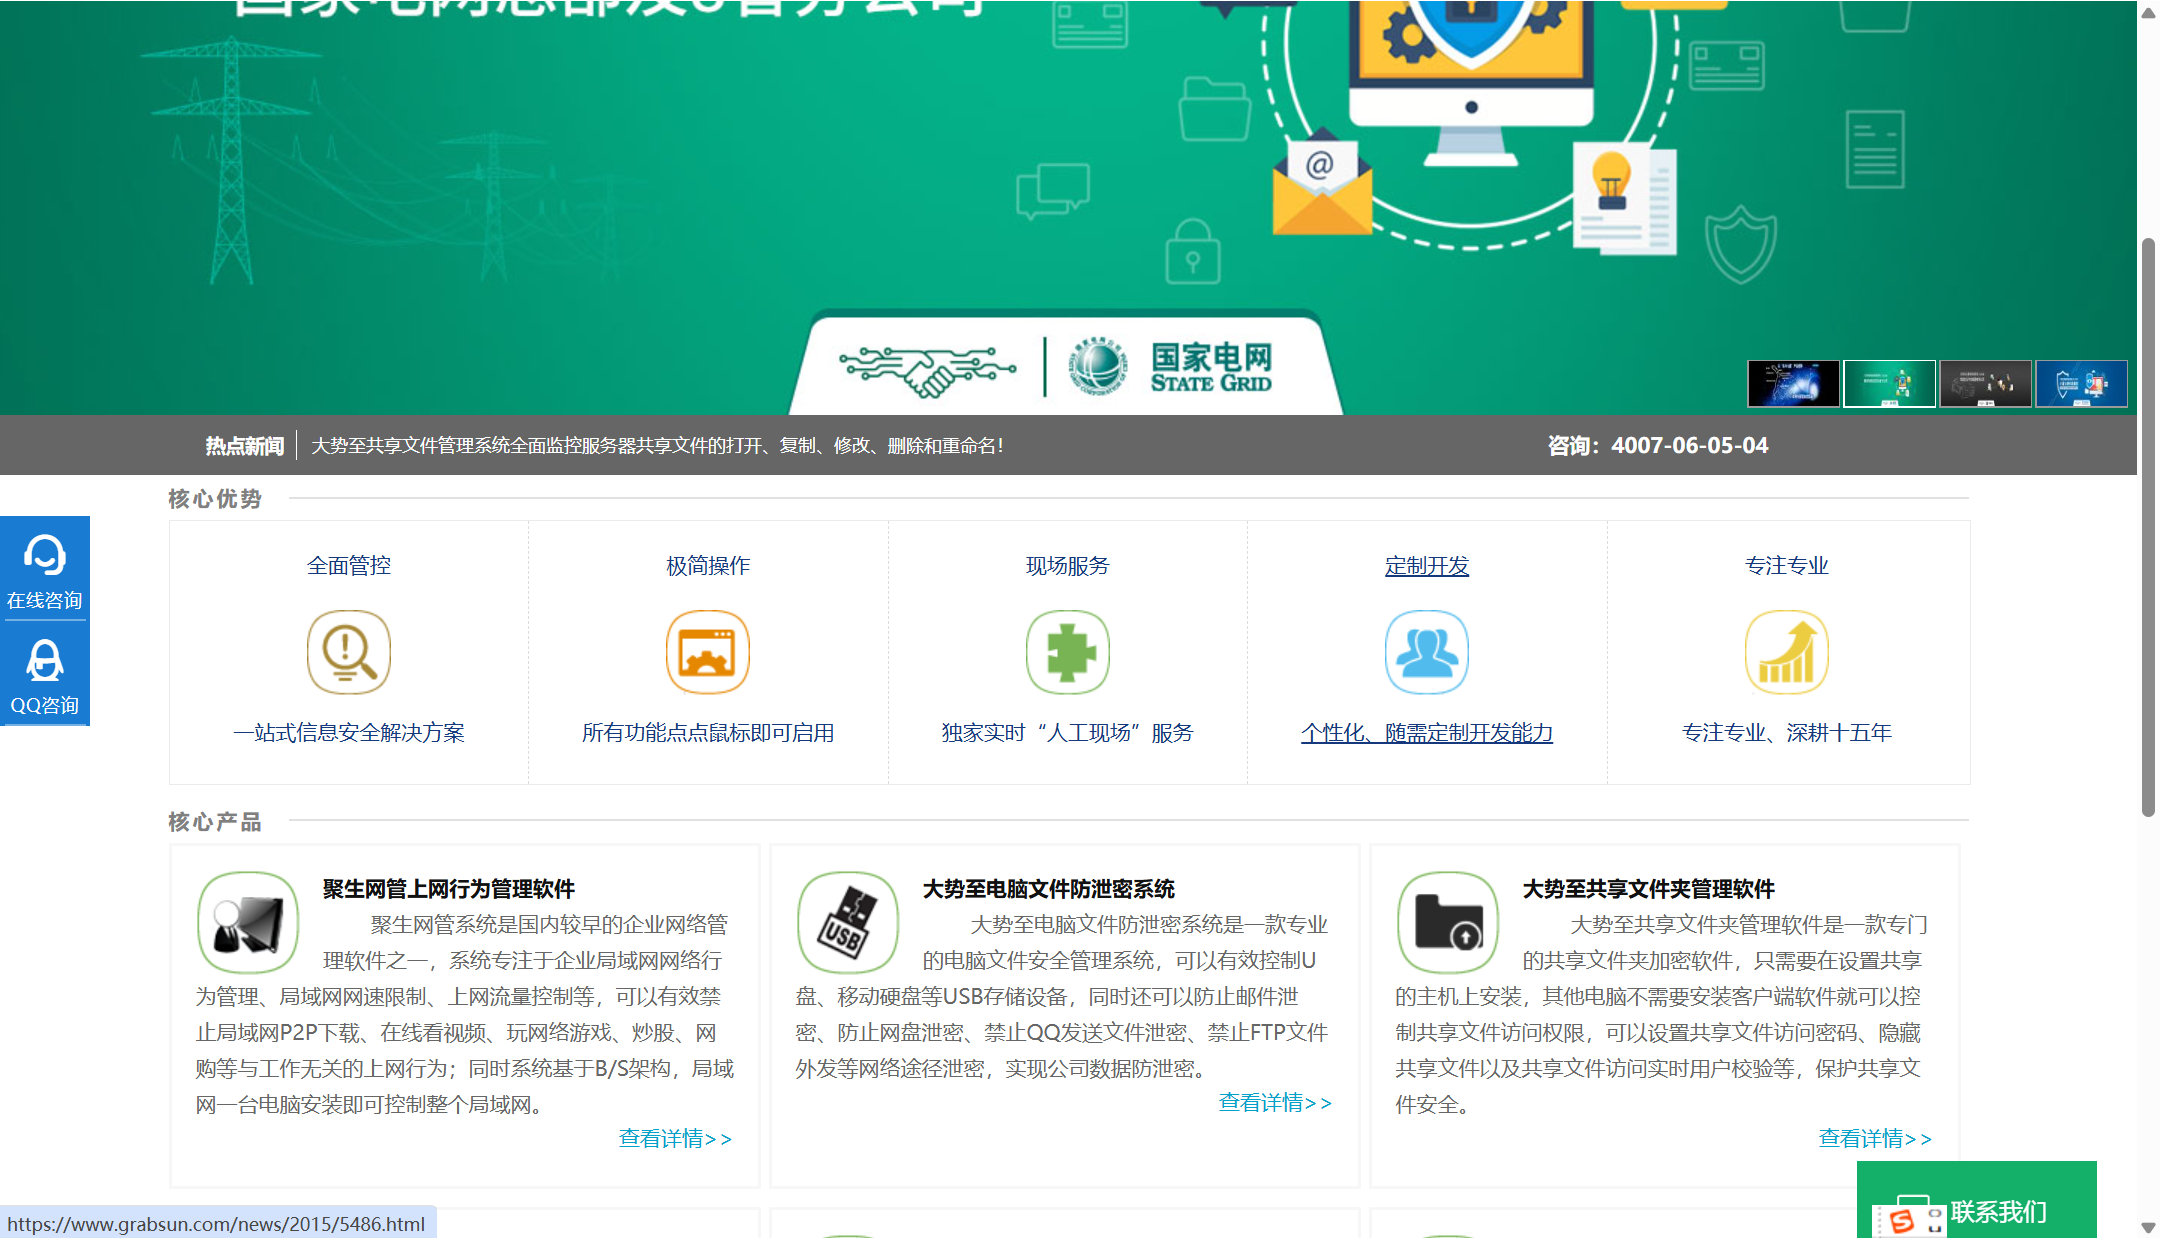Select the 现场服务 puzzle piece icon
This screenshot has height=1238, width=2160.
coord(1066,651)
